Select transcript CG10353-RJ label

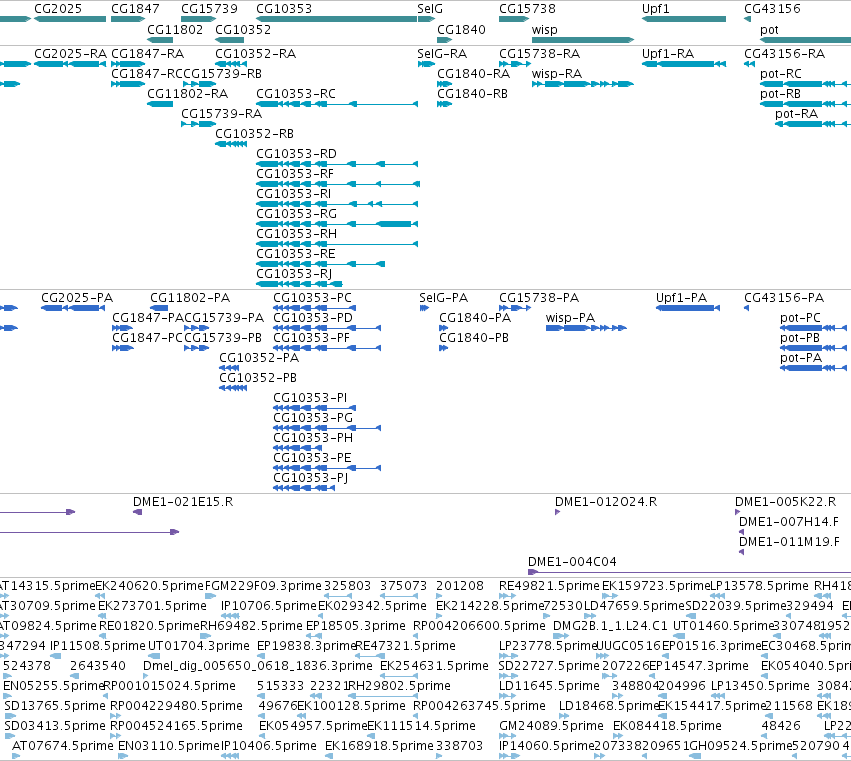click(x=294, y=274)
